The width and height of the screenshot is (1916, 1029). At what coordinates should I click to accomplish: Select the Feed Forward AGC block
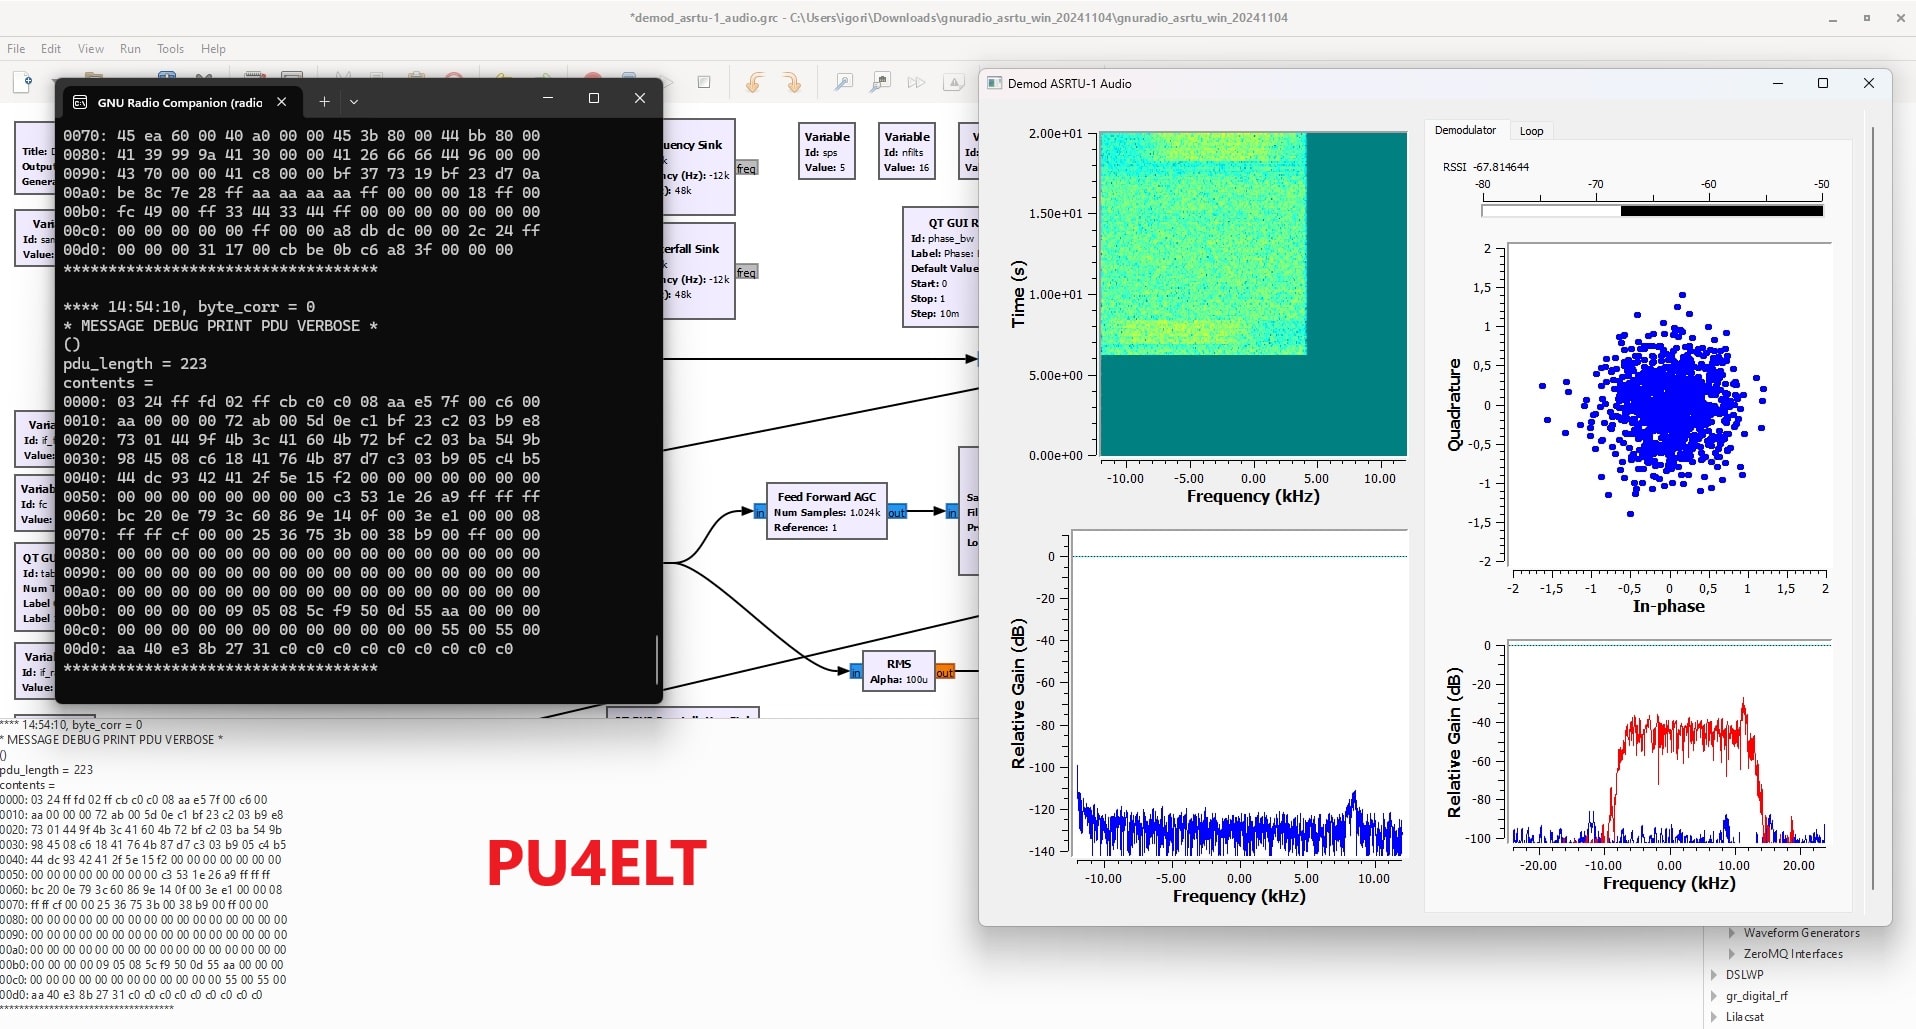tap(826, 511)
